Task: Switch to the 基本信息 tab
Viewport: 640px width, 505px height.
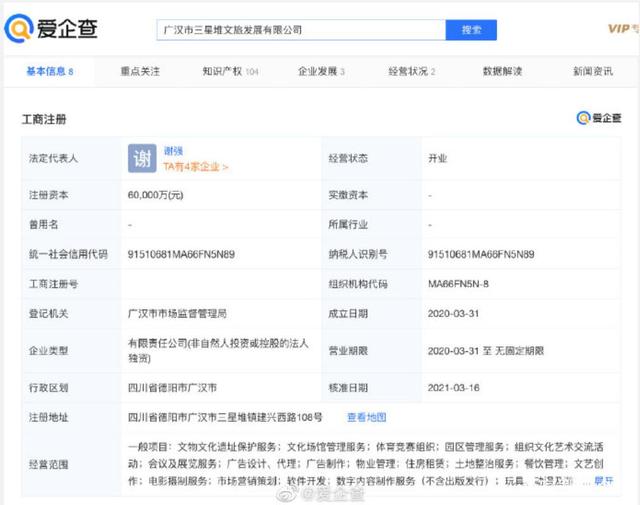Action: click(50, 71)
